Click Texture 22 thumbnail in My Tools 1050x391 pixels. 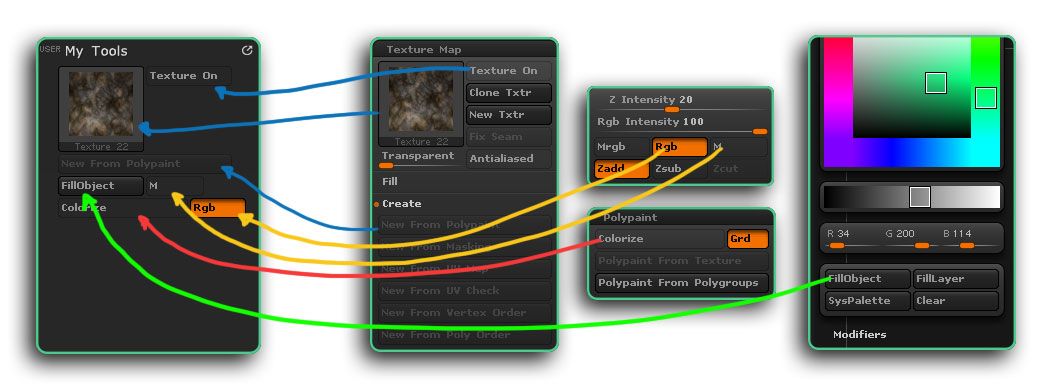pos(101,109)
